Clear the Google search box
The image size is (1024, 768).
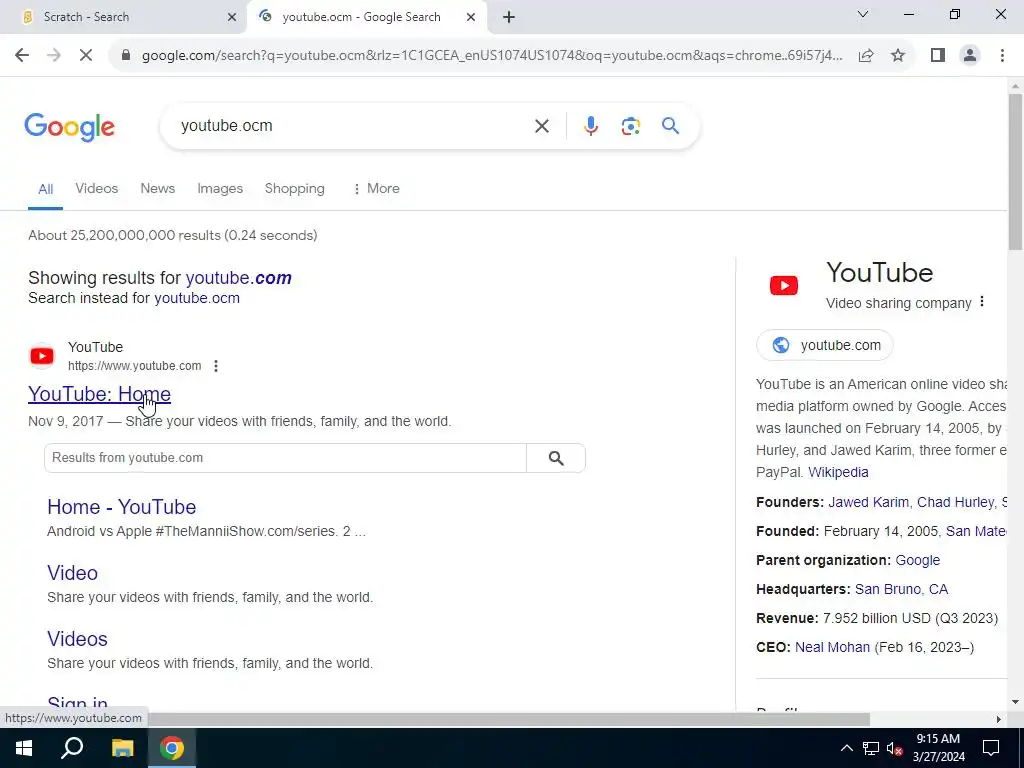541,126
